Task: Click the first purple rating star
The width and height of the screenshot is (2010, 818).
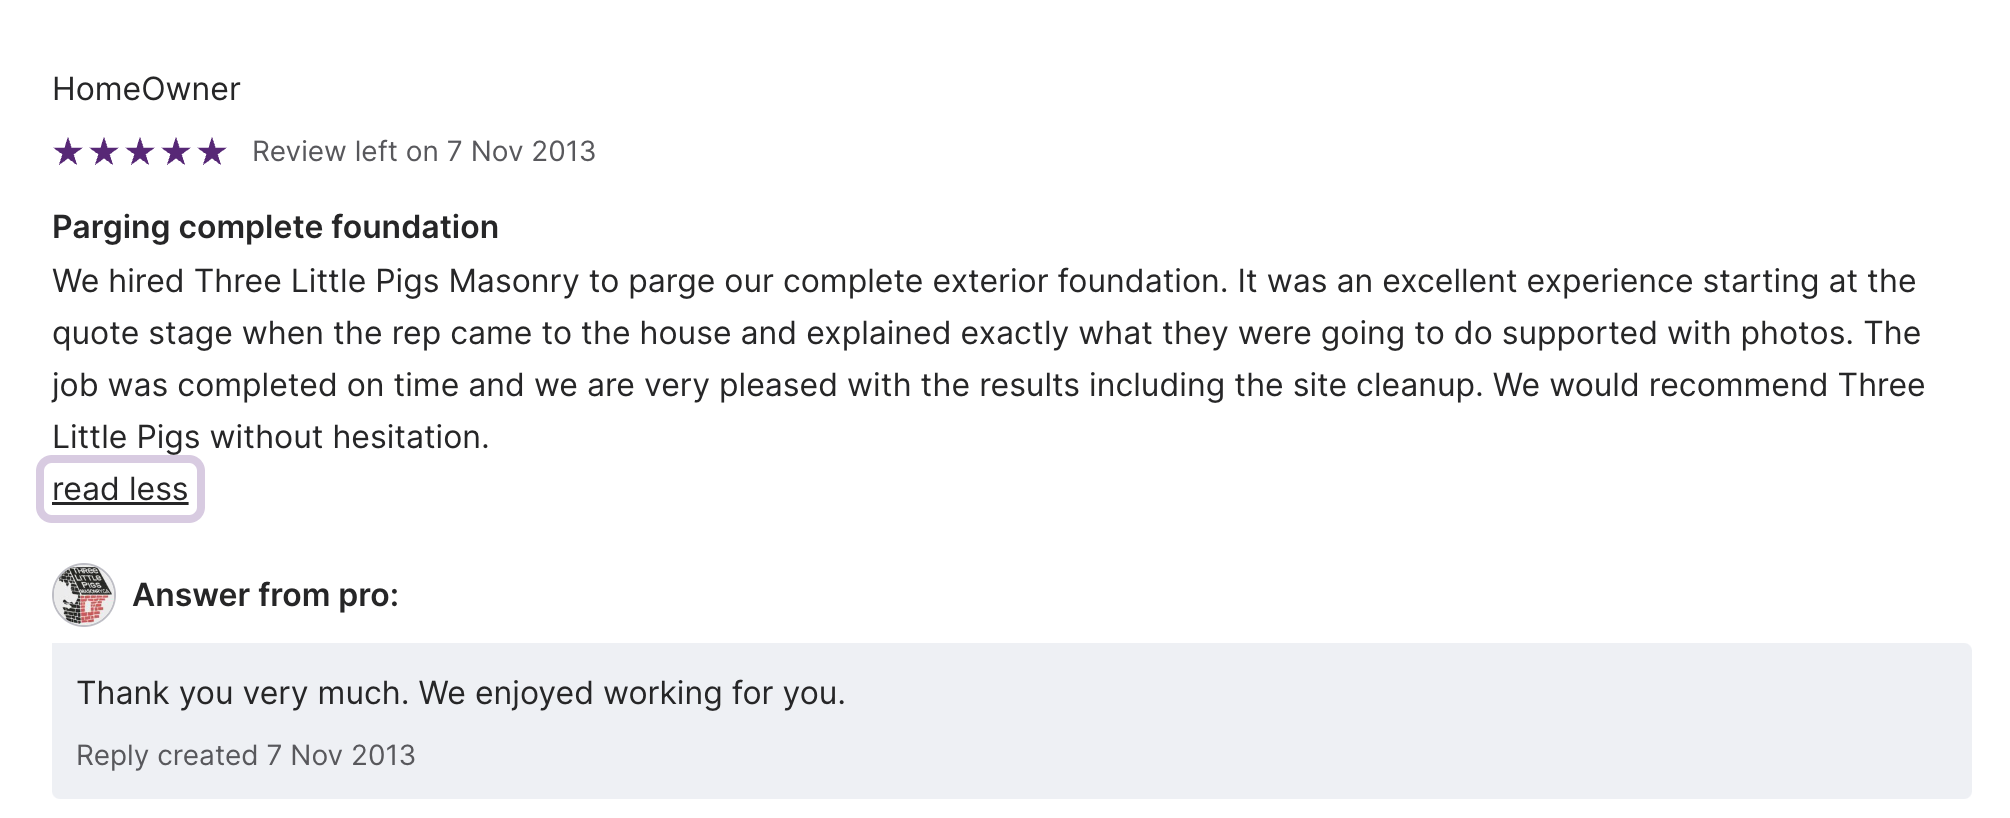Action: tap(68, 152)
